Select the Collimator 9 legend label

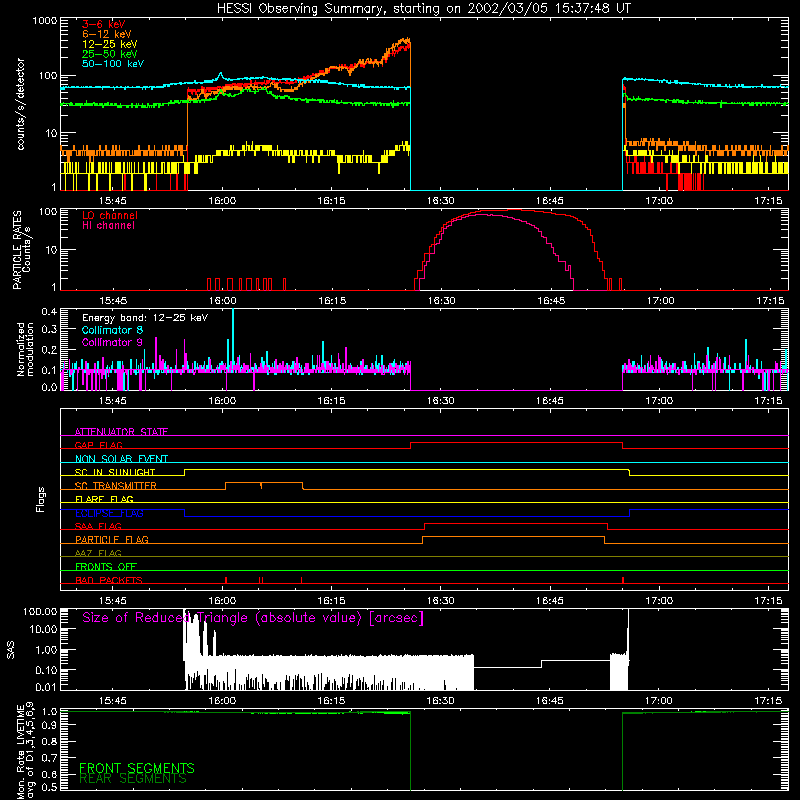[x=112, y=342]
